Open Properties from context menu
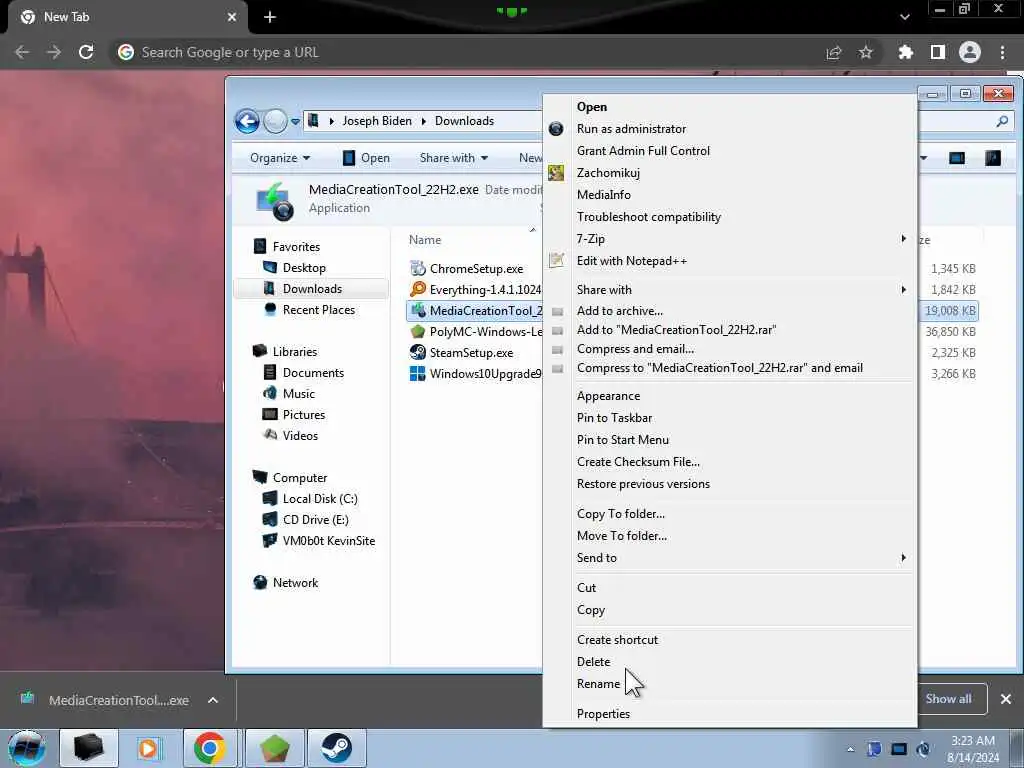The height and width of the screenshot is (768, 1024). 728,714
